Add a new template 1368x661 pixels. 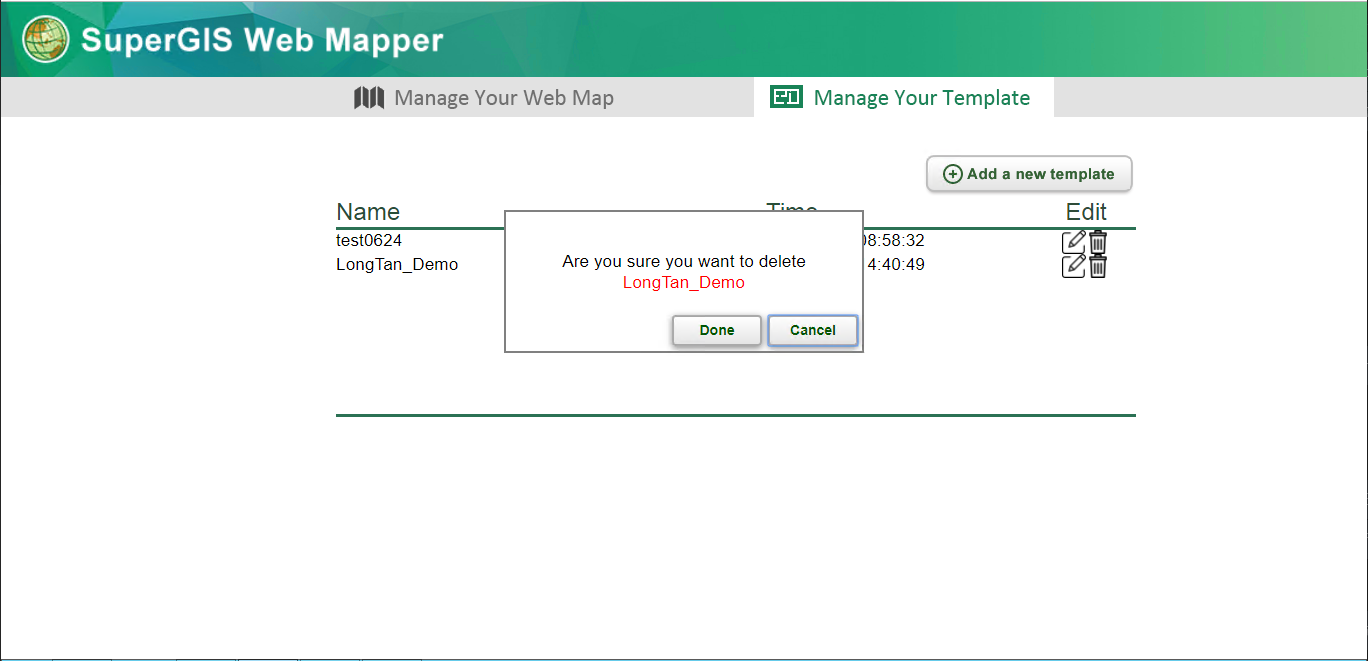[1029, 174]
